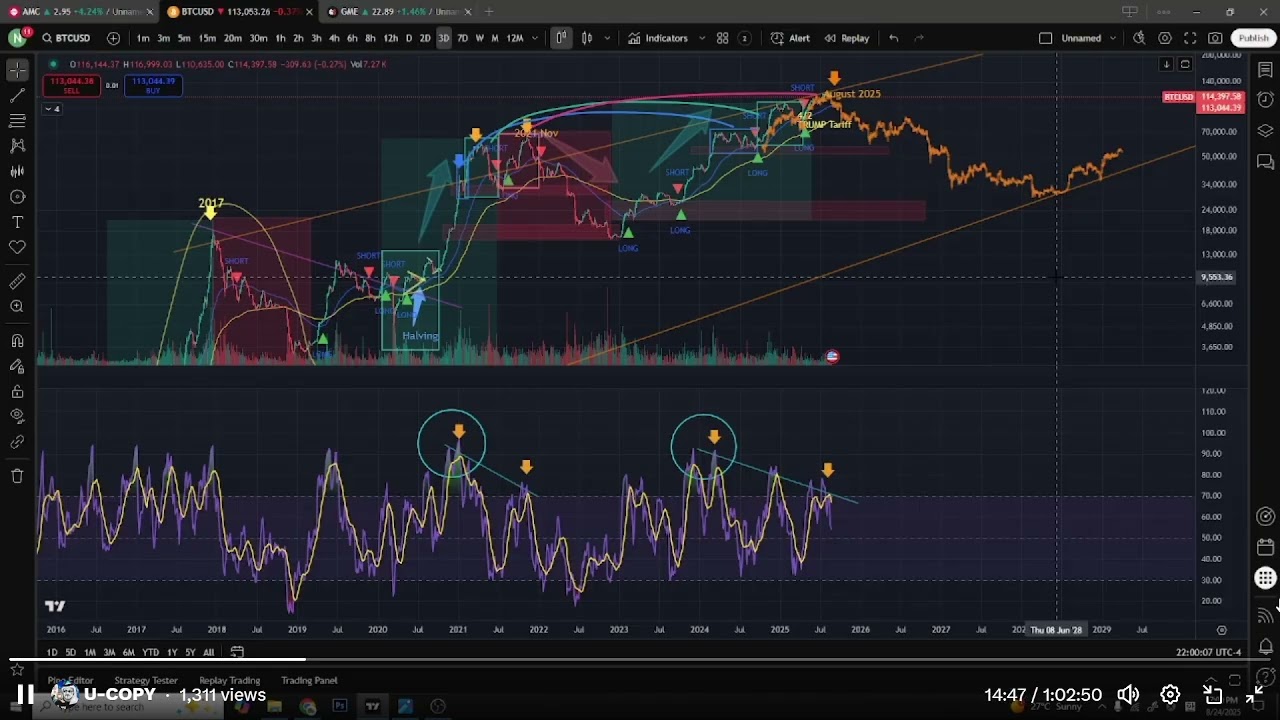1280x720 pixels.
Task: Click the video progress bar
Action: coord(640,660)
